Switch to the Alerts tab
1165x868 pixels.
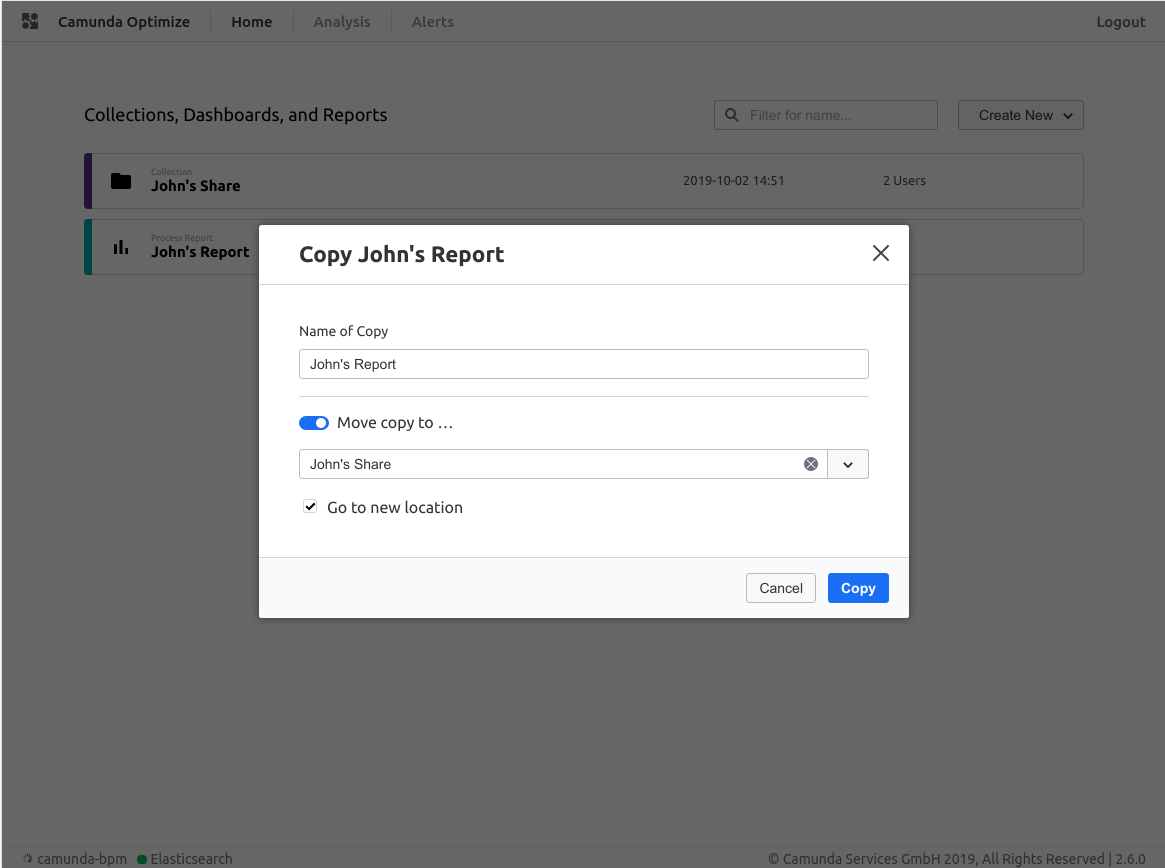click(x=432, y=21)
